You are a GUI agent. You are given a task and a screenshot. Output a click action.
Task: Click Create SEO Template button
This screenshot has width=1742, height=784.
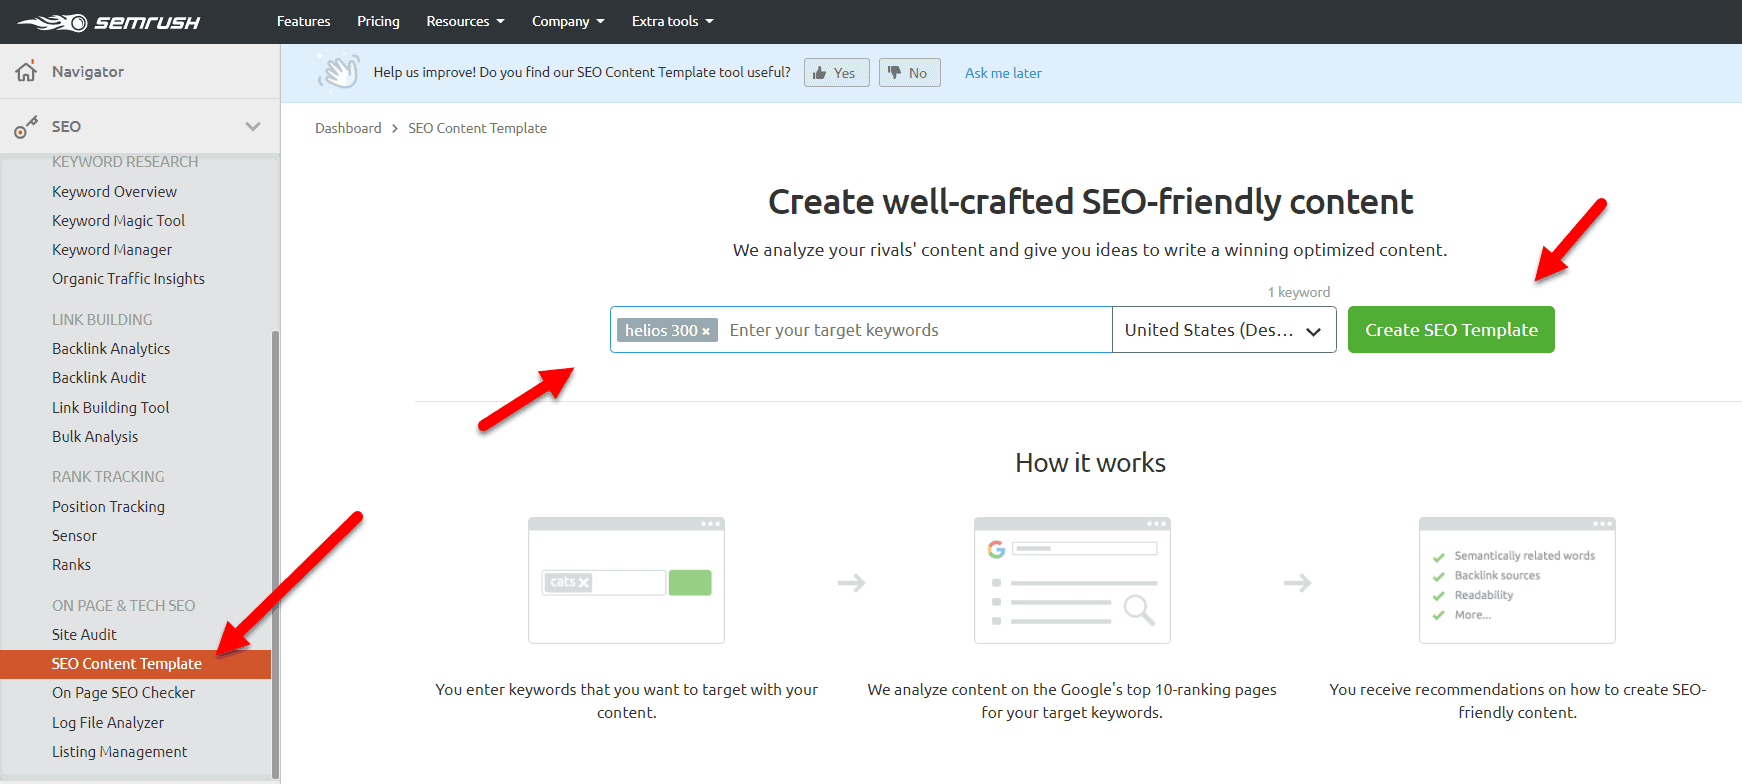tap(1451, 330)
